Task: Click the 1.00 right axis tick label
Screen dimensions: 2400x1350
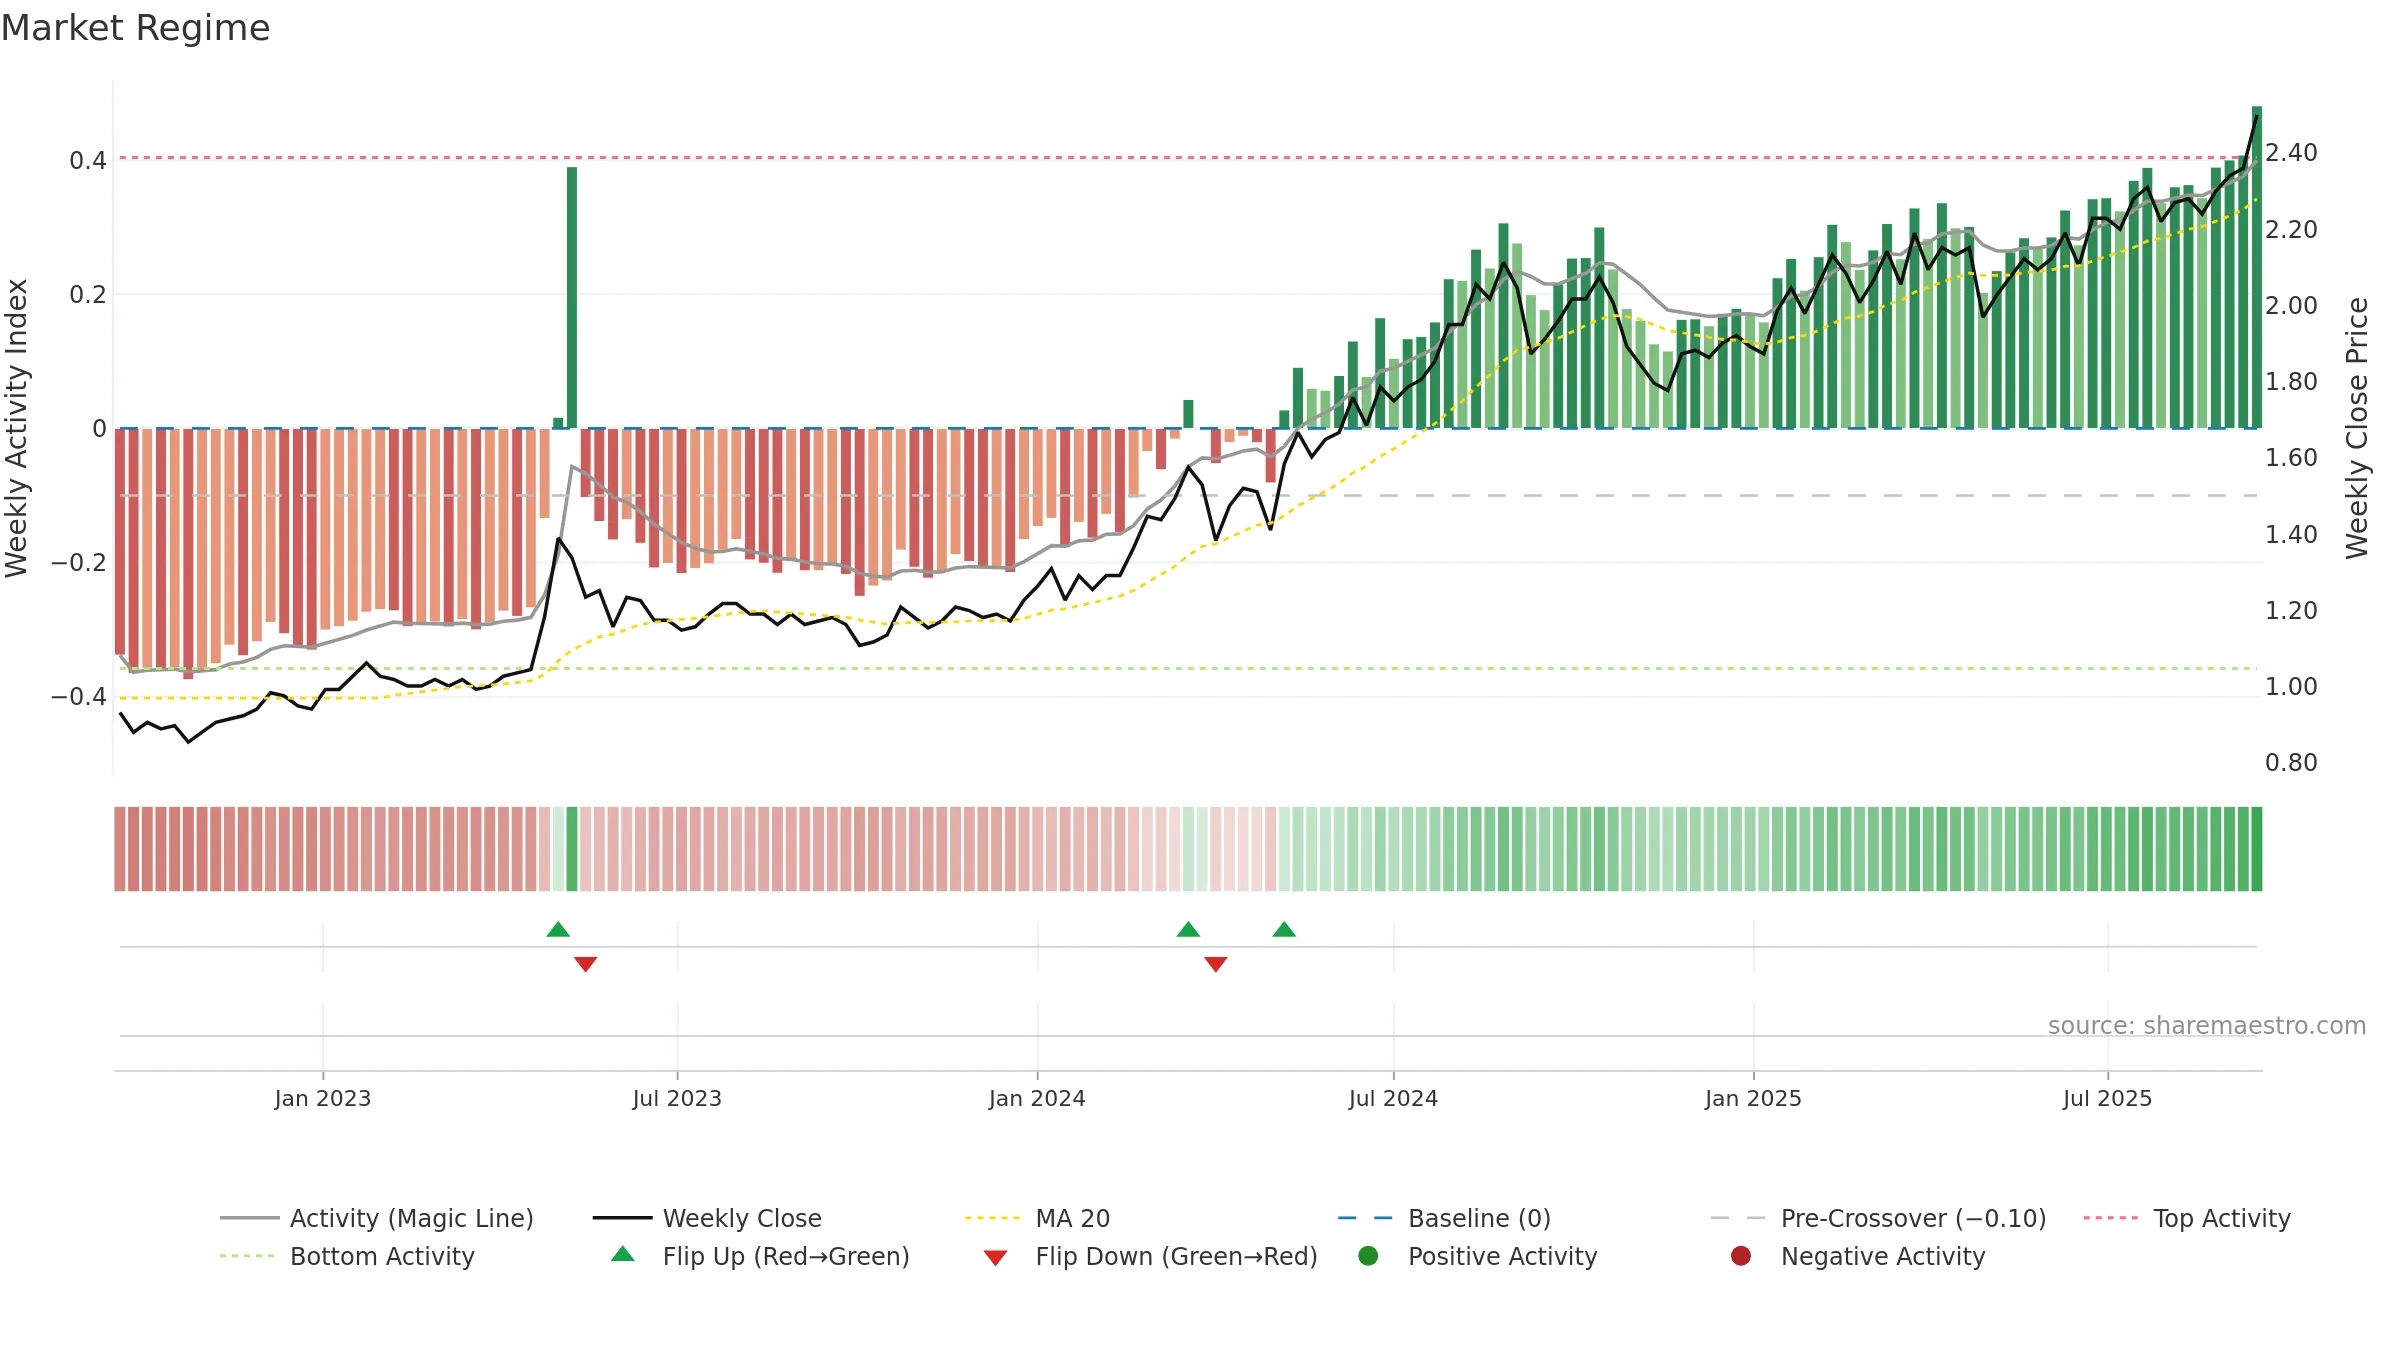Action: click(2291, 687)
